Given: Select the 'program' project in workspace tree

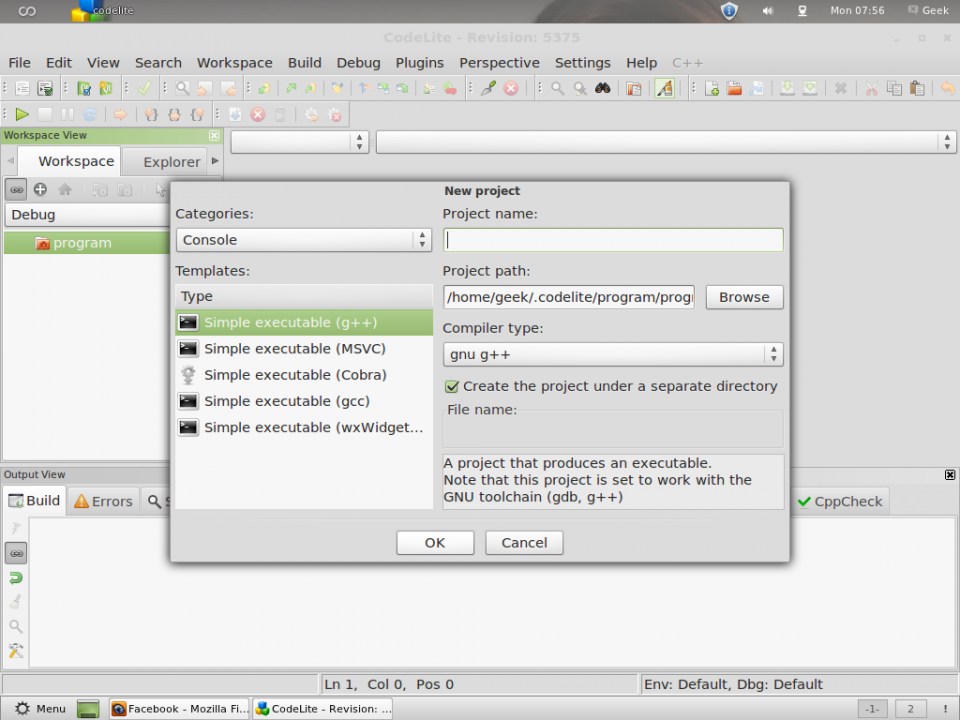Looking at the screenshot, I should 86,243.
